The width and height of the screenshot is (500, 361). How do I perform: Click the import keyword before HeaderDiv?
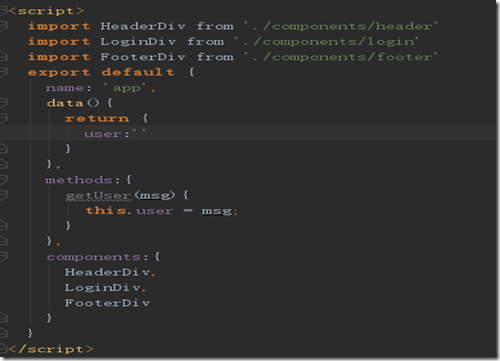tap(59, 26)
